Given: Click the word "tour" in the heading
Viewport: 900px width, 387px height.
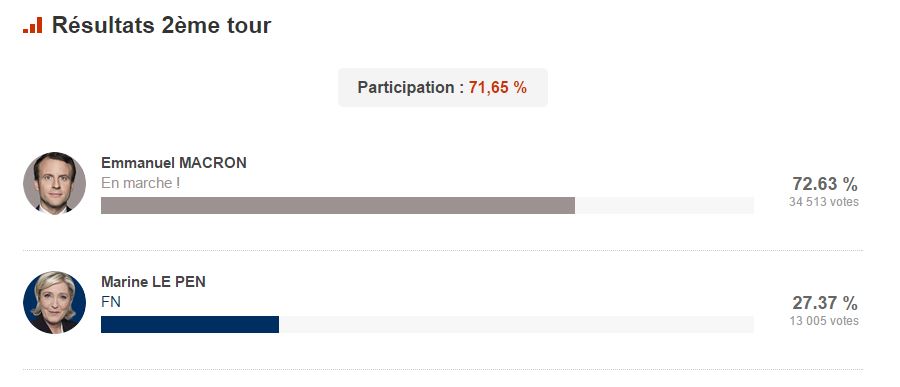Looking at the screenshot, I should click(x=249, y=26).
